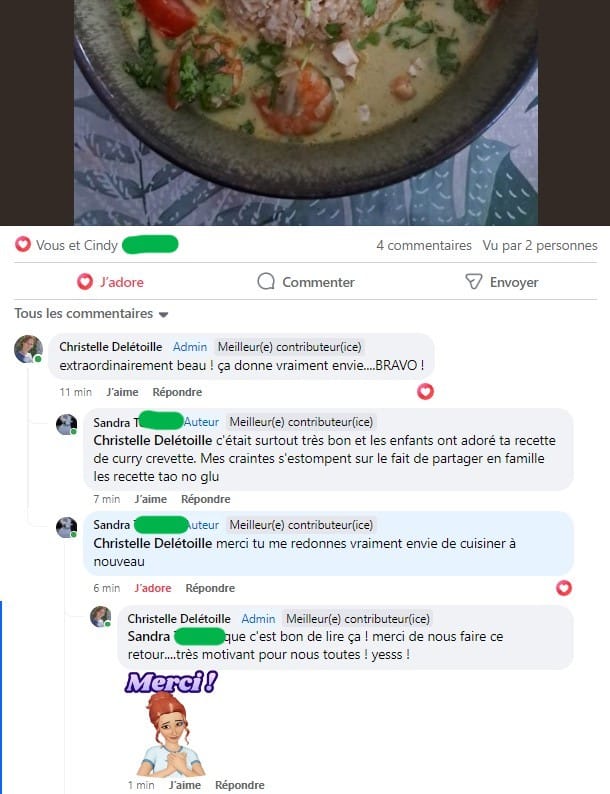Toggle the J'adore reaction on the post

(x=110, y=282)
